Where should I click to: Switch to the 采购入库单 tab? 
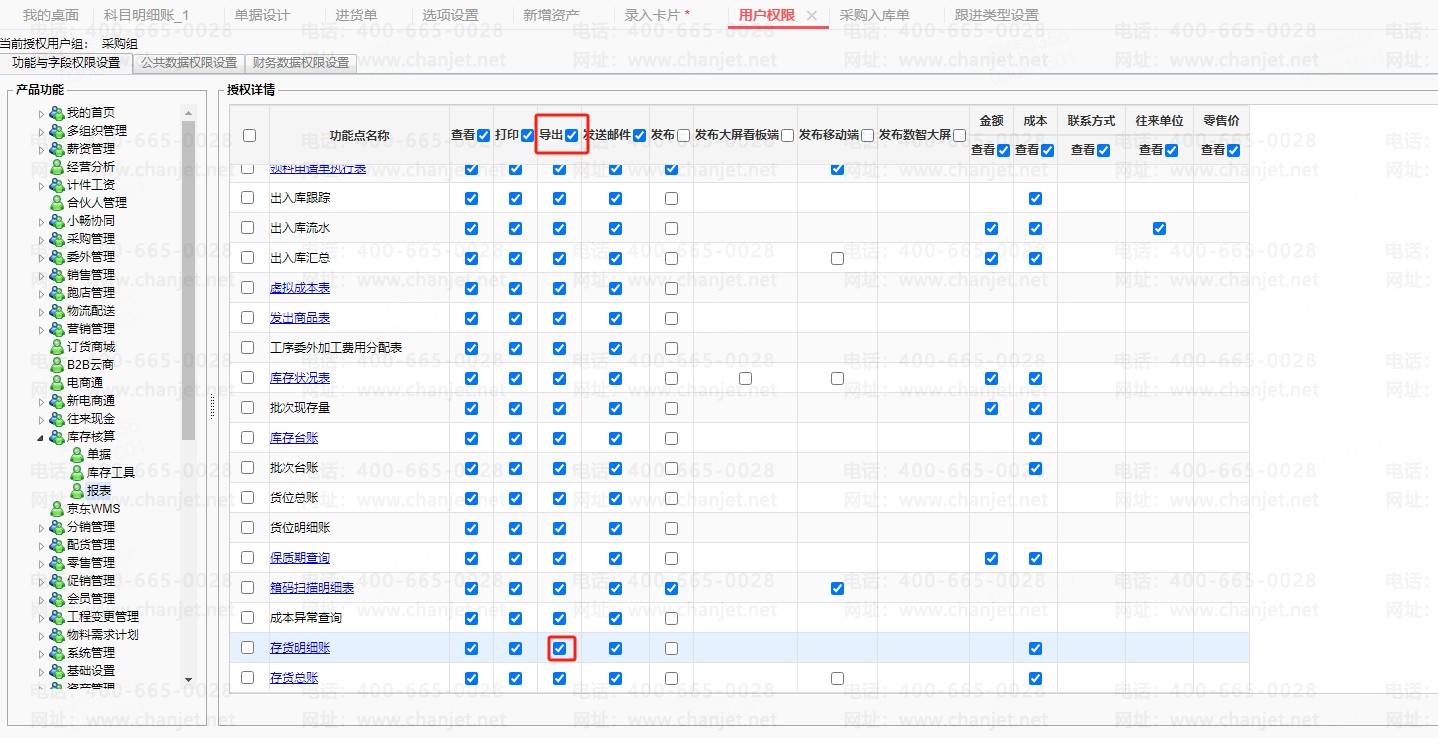[x=874, y=15]
